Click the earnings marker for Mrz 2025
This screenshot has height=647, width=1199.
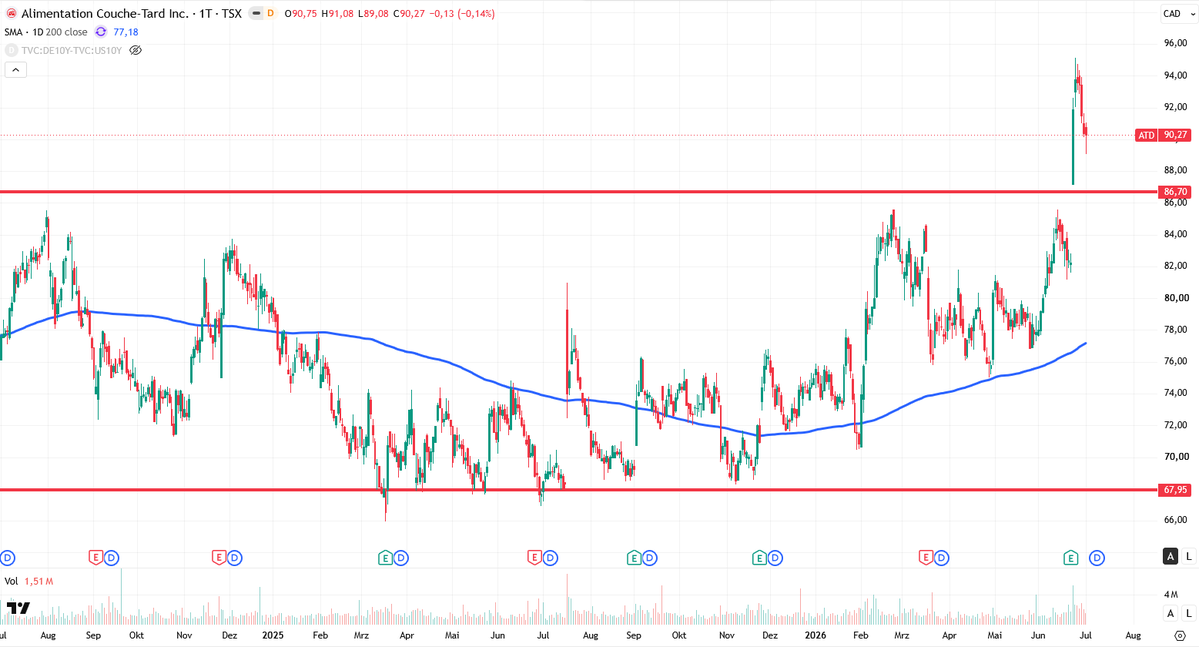click(x=385, y=558)
